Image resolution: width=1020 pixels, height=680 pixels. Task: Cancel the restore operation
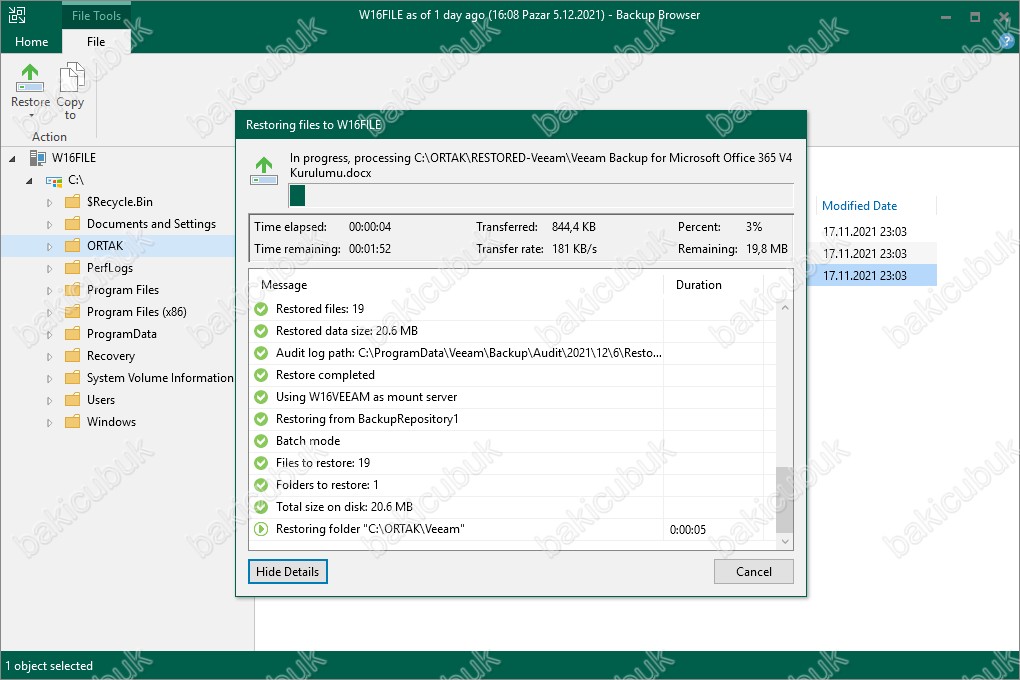click(x=754, y=571)
